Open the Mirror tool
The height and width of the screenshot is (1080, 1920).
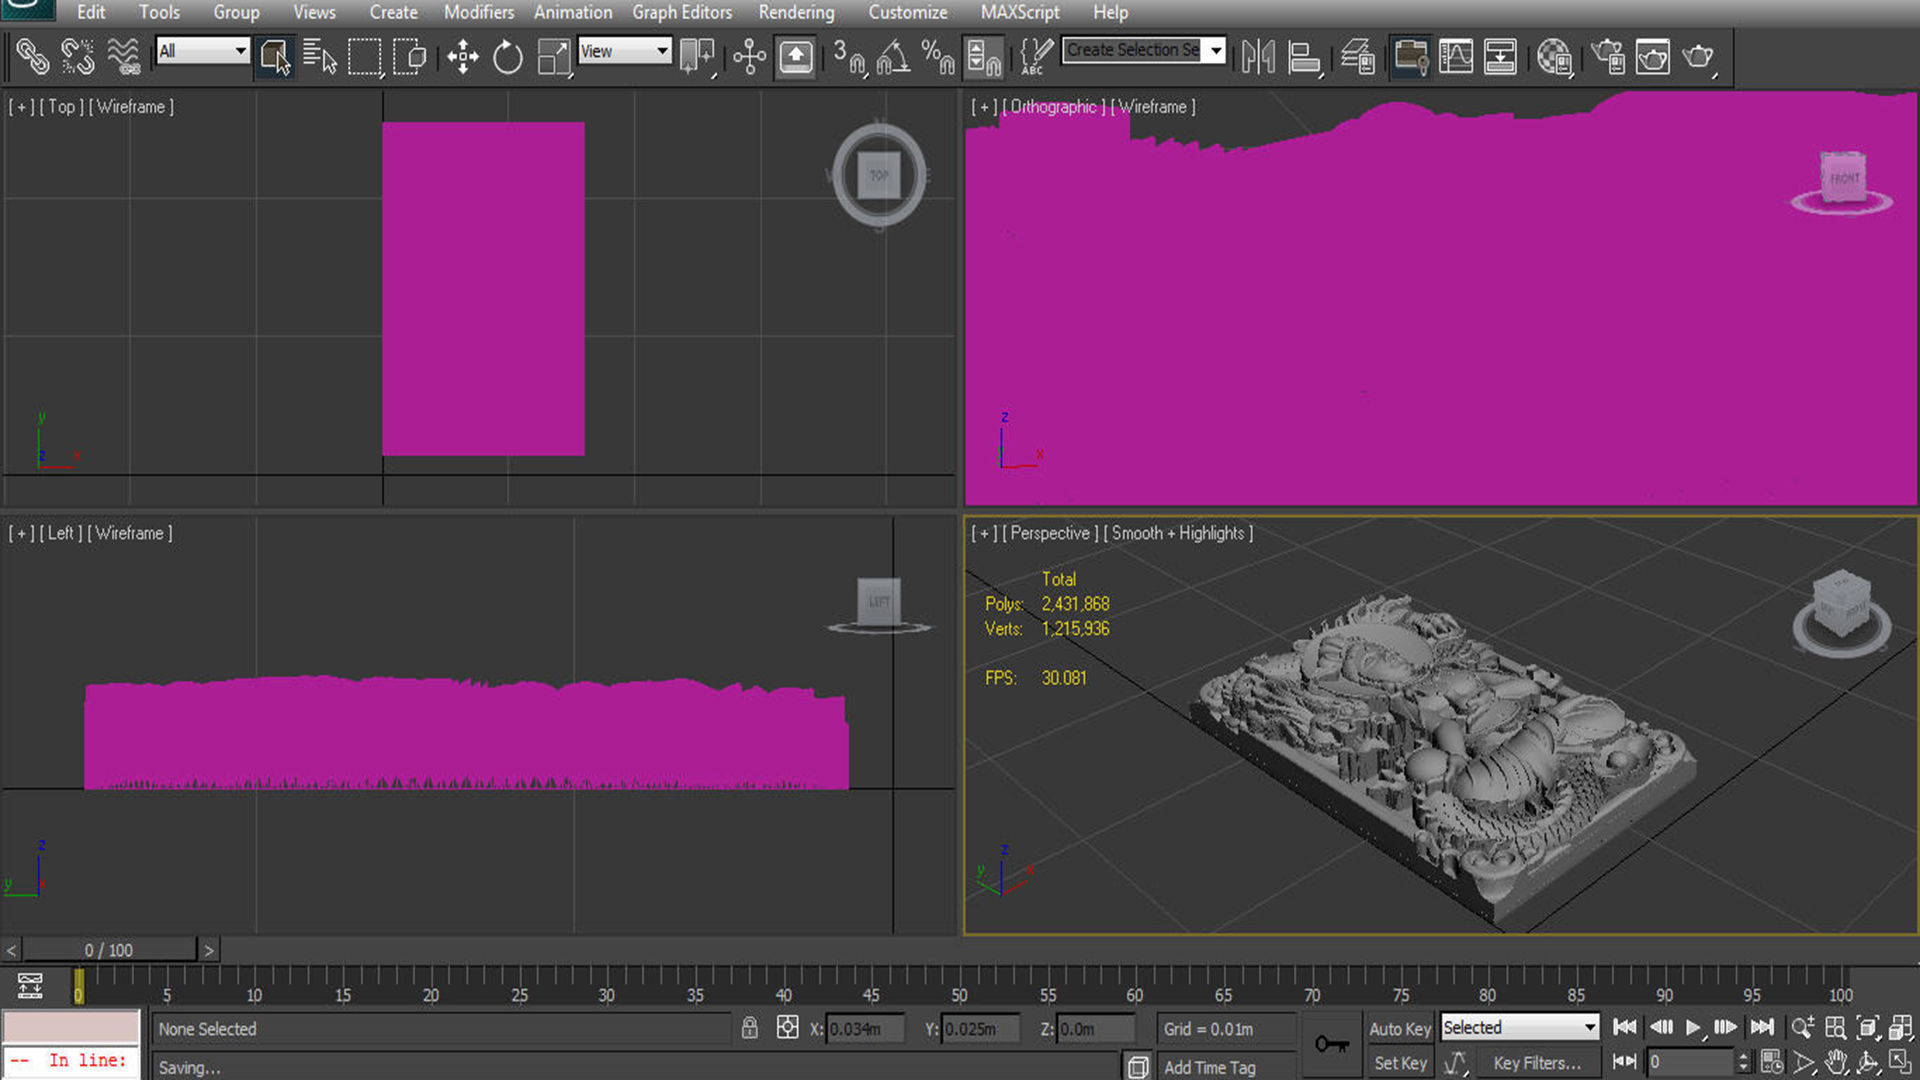coord(1257,56)
